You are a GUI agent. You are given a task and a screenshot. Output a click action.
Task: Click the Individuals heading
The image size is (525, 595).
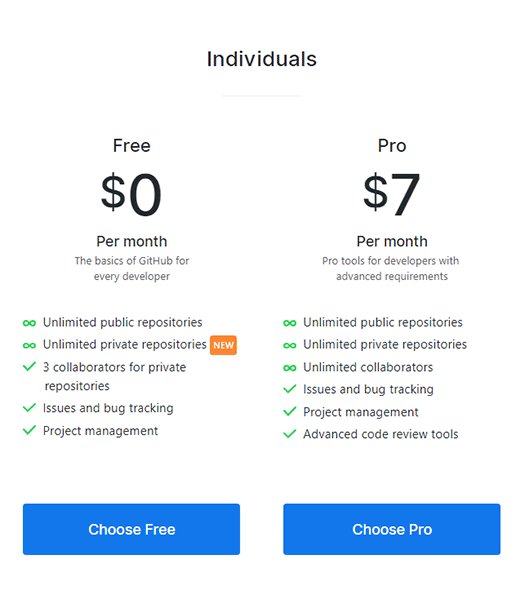coord(262,59)
